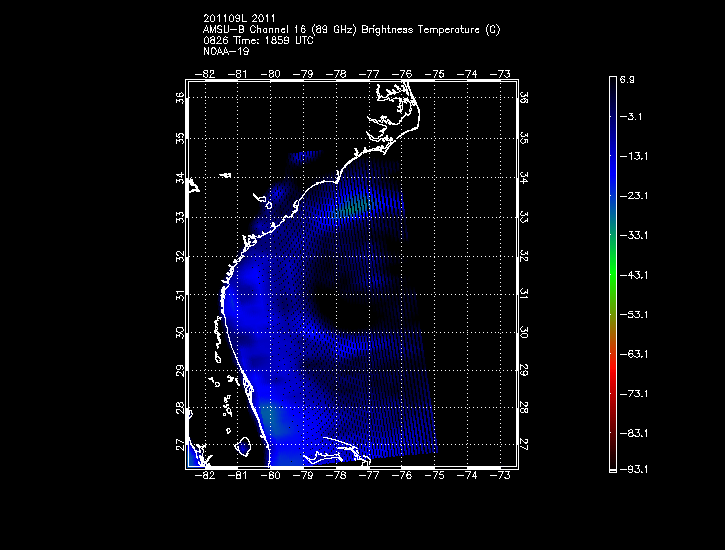Click the -75 longitude label on the bottom axis

tap(435, 476)
